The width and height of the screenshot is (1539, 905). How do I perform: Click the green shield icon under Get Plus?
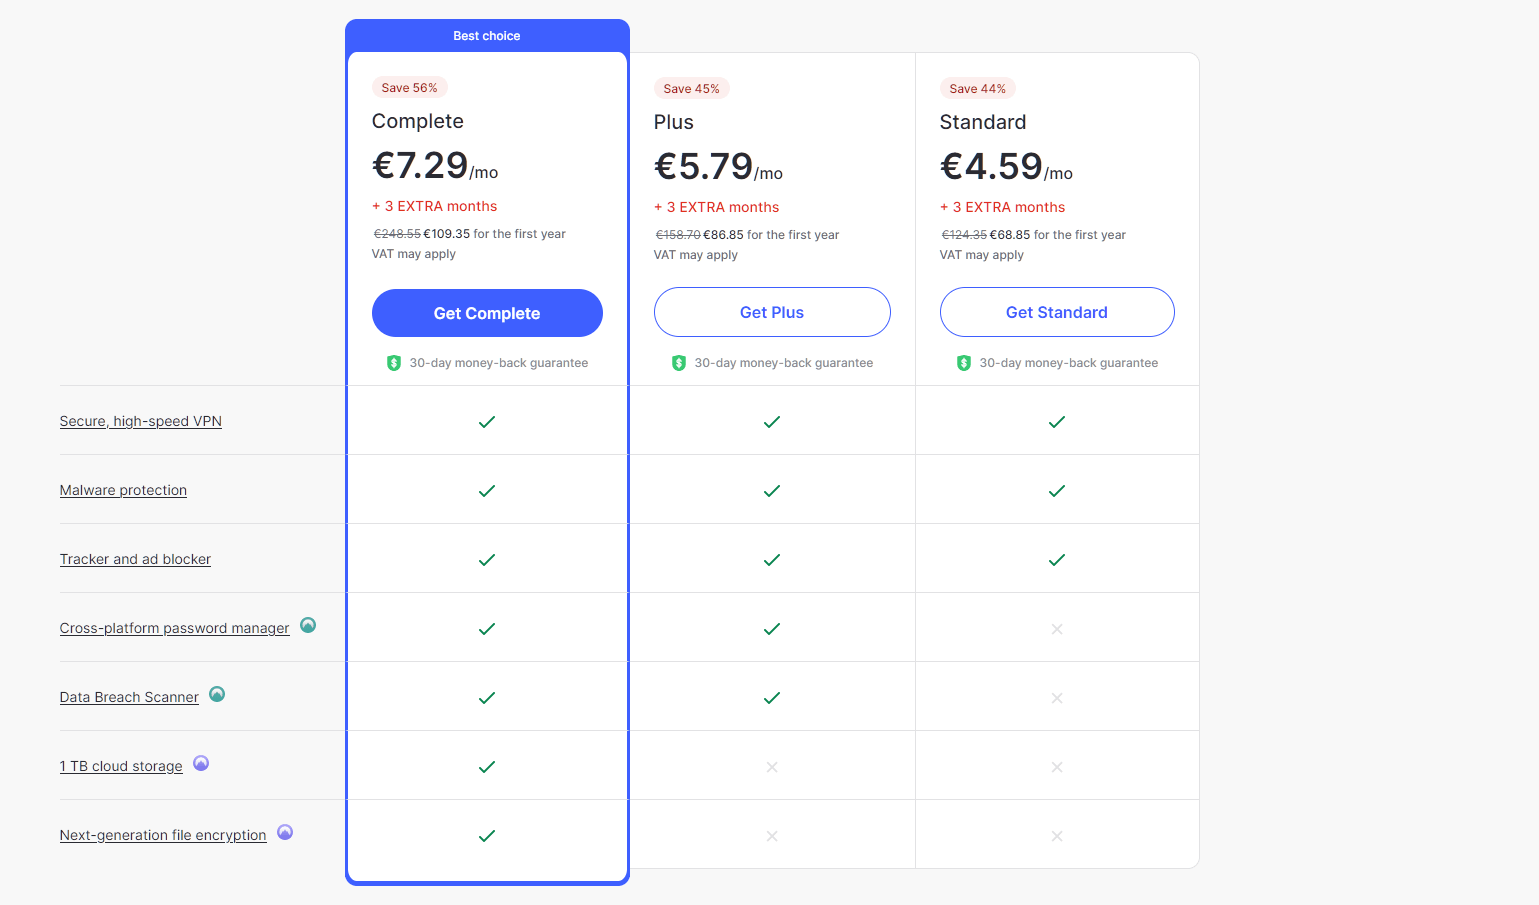[679, 363]
